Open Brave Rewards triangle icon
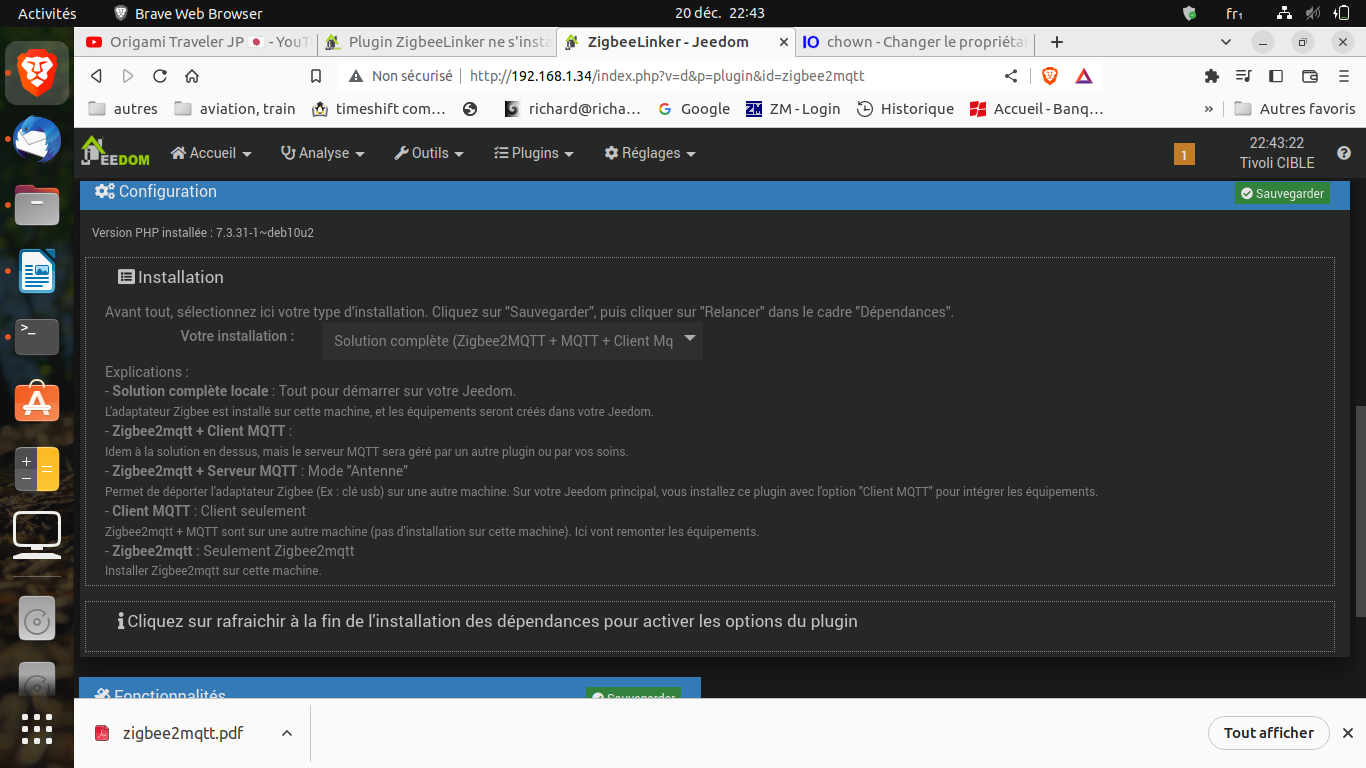This screenshot has width=1366, height=768. (x=1084, y=76)
